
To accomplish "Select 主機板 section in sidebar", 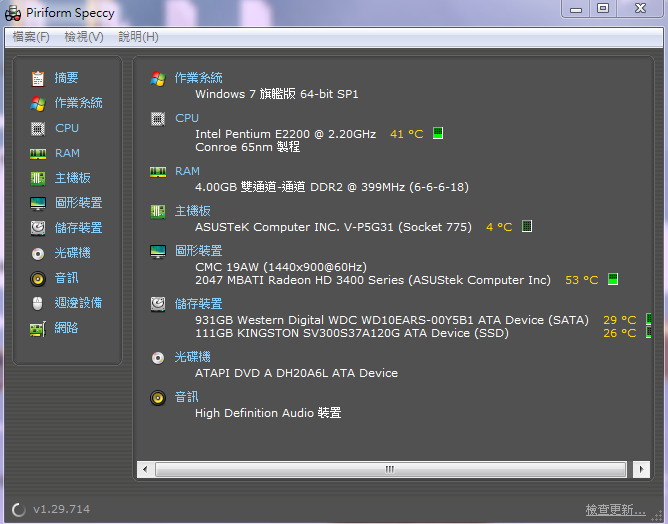I will pos(72,178).
